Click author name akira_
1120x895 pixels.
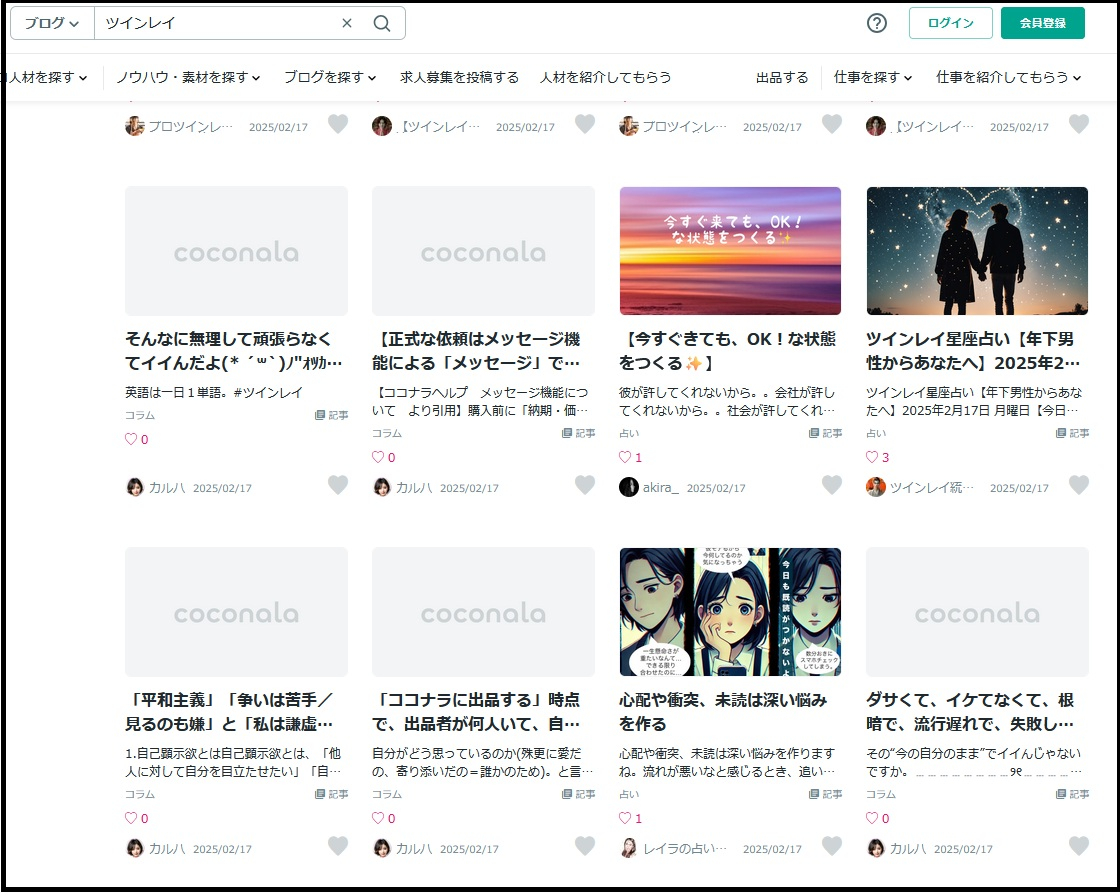pos(661,488)
